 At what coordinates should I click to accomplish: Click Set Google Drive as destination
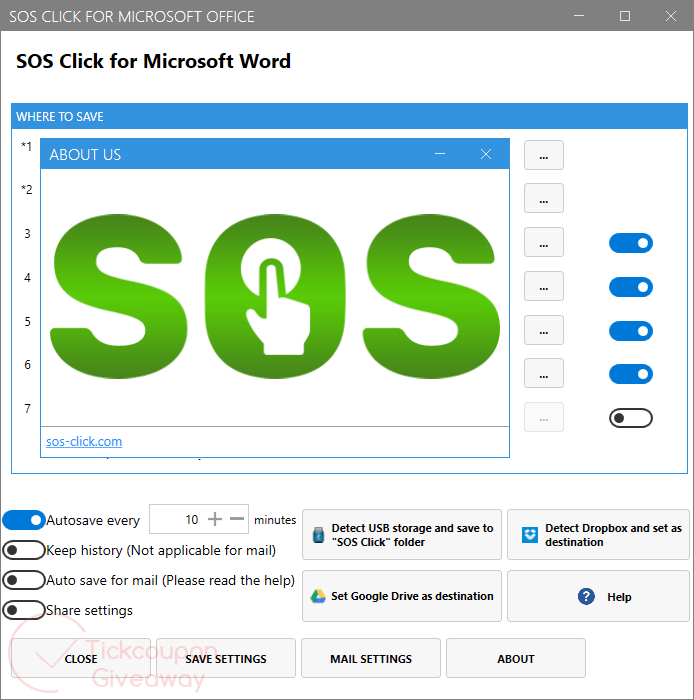[402, 596]
